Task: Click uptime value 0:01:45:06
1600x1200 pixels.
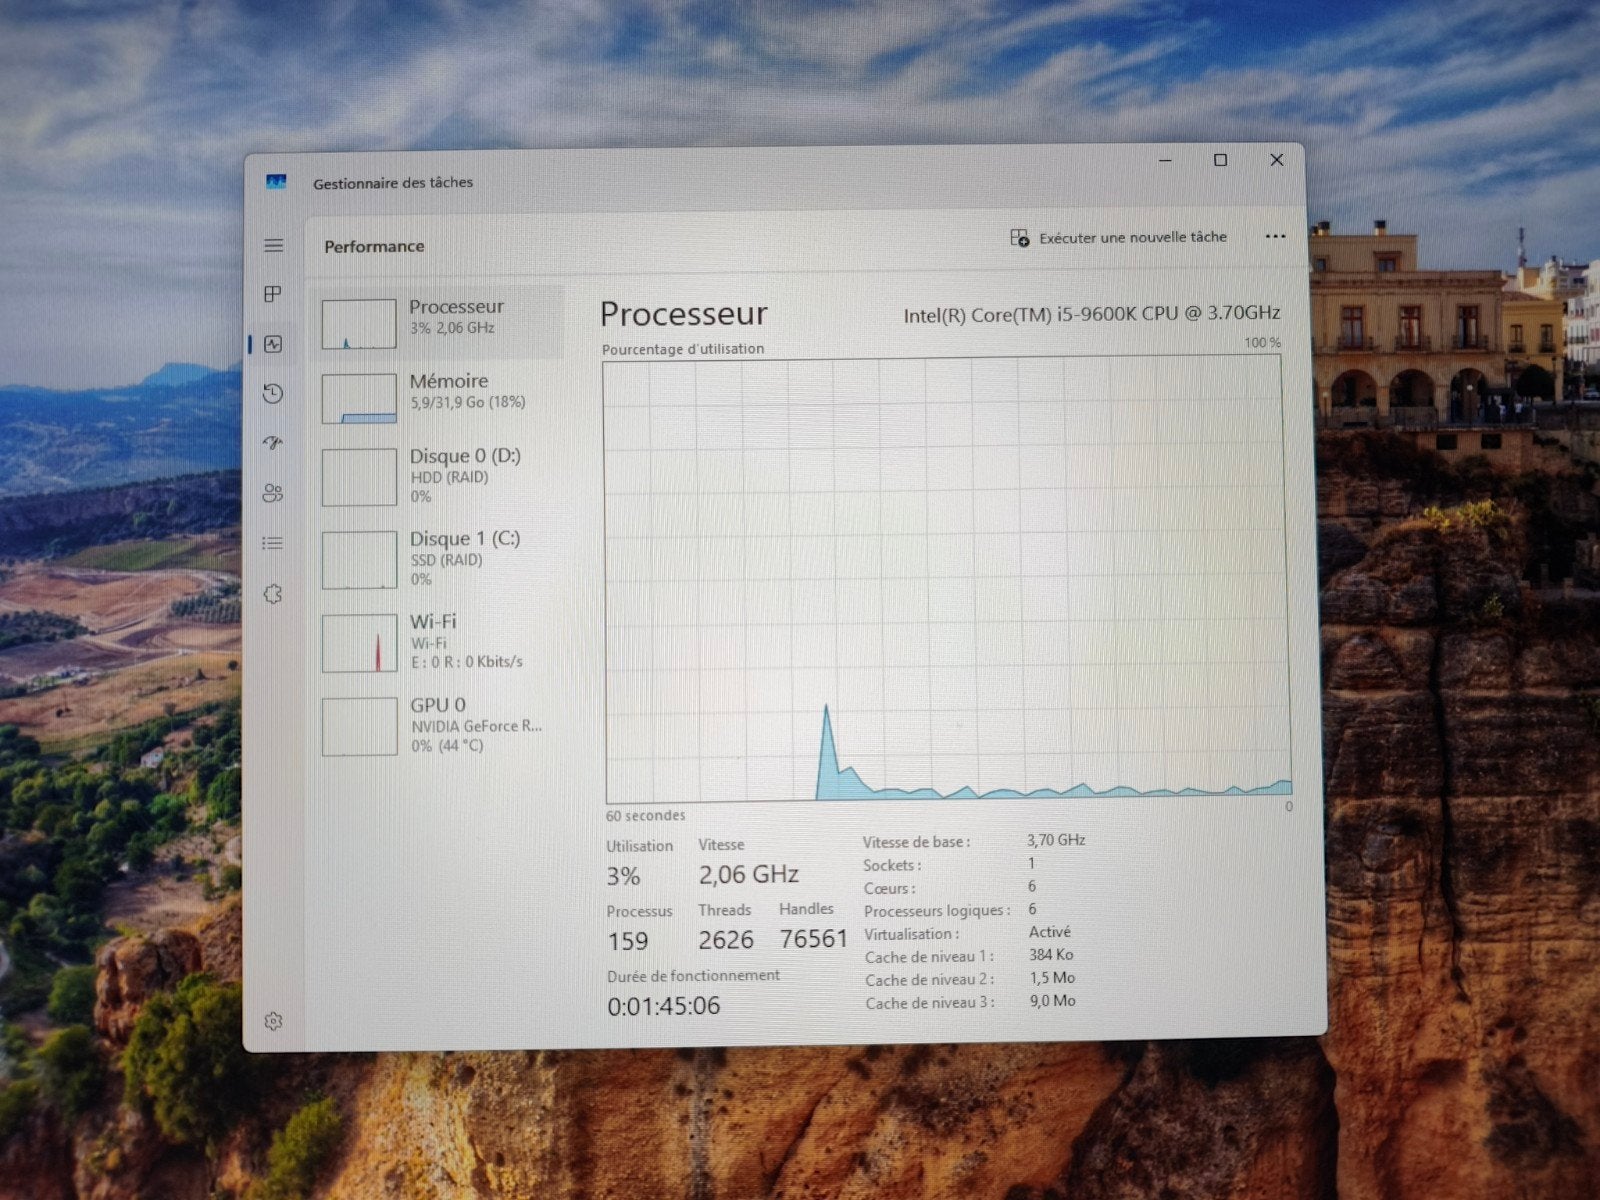Action: click(x=664, y=1006)
